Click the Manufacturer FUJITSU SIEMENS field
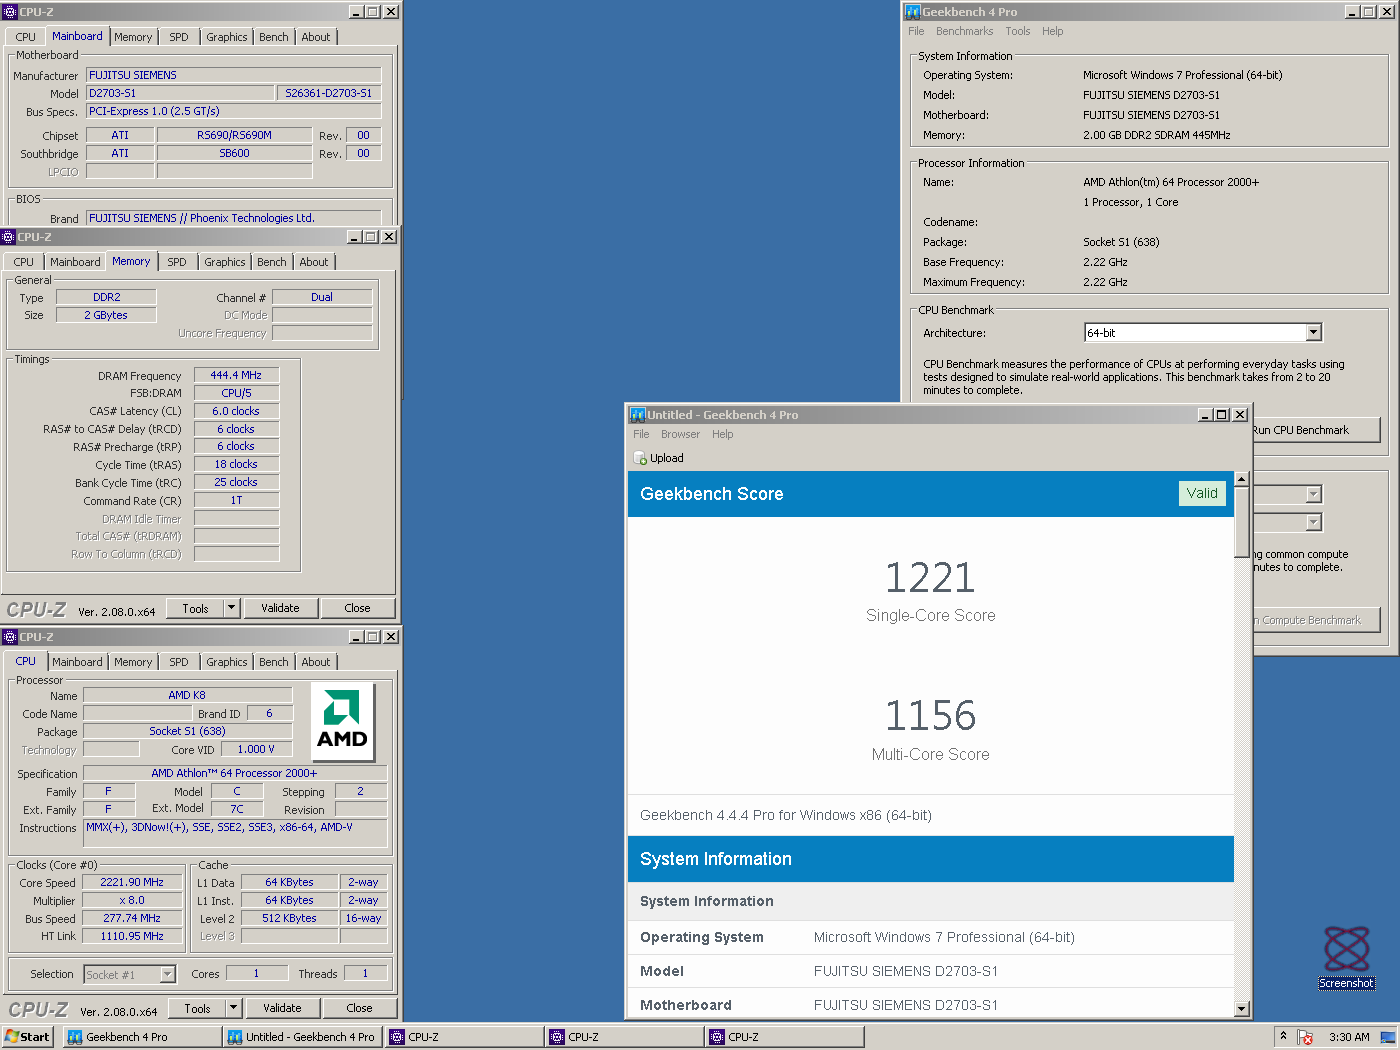1400x1050 pixels. (233, 75)
